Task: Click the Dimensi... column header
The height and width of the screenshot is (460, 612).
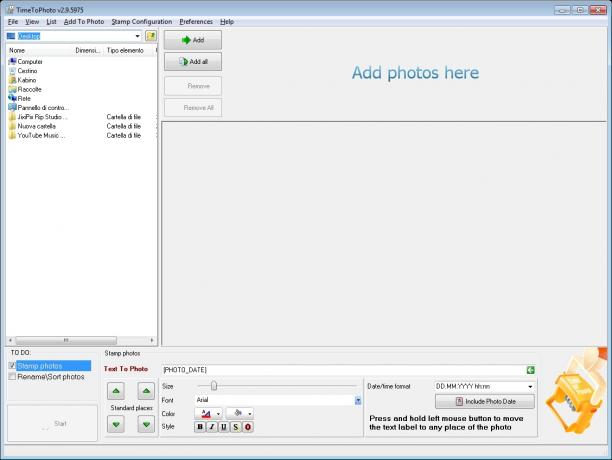Action: click(88, 50)
